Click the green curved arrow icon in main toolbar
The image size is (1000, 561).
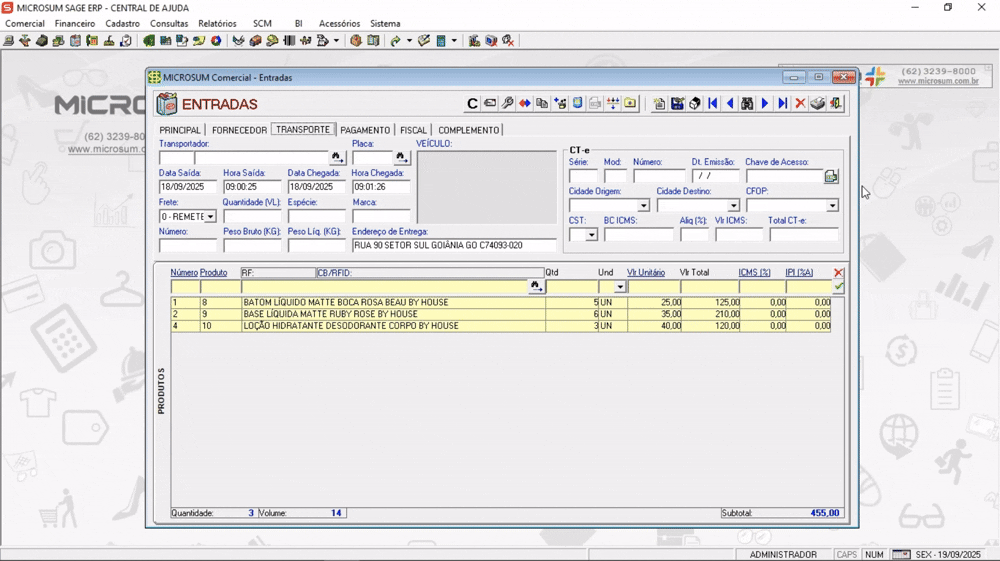pos(395,41)
